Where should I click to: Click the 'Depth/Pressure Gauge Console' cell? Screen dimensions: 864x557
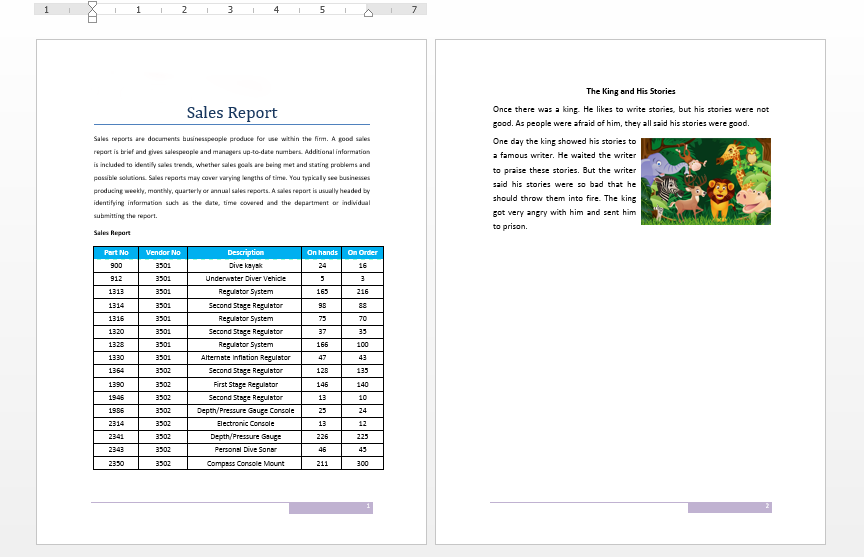[245, 410]
